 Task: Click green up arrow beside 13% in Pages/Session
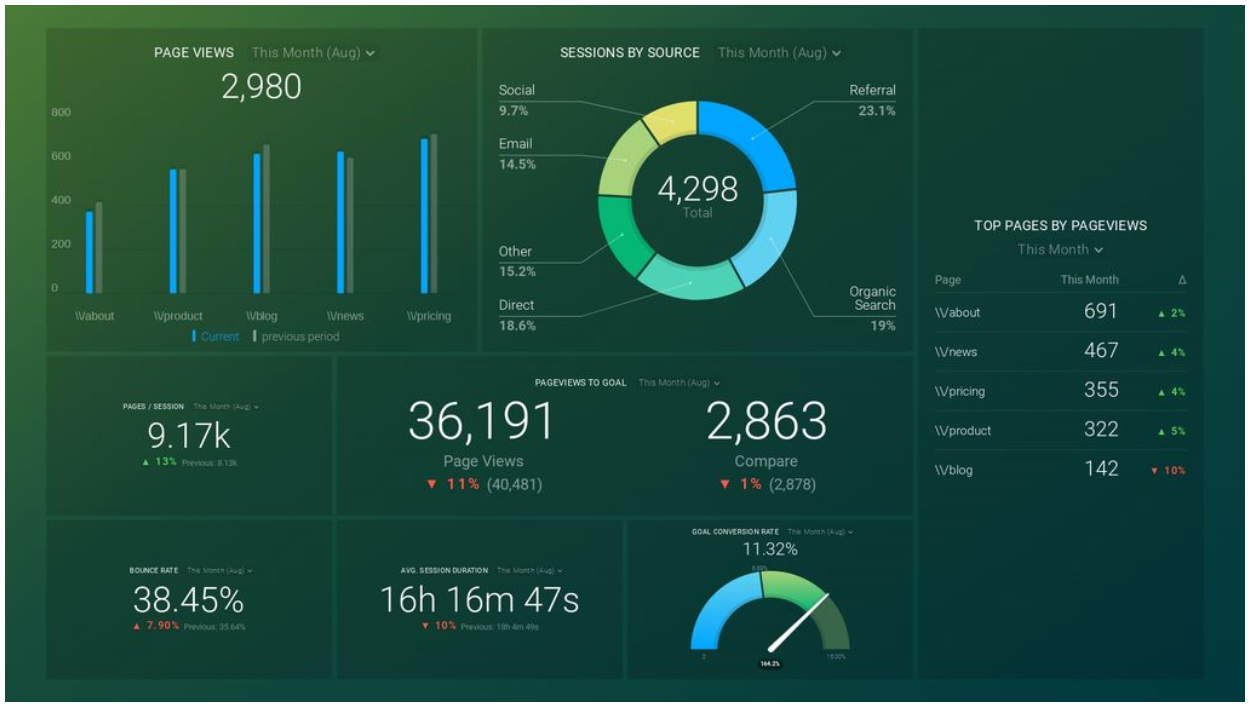pyautogui.click(x=146, y=462)
